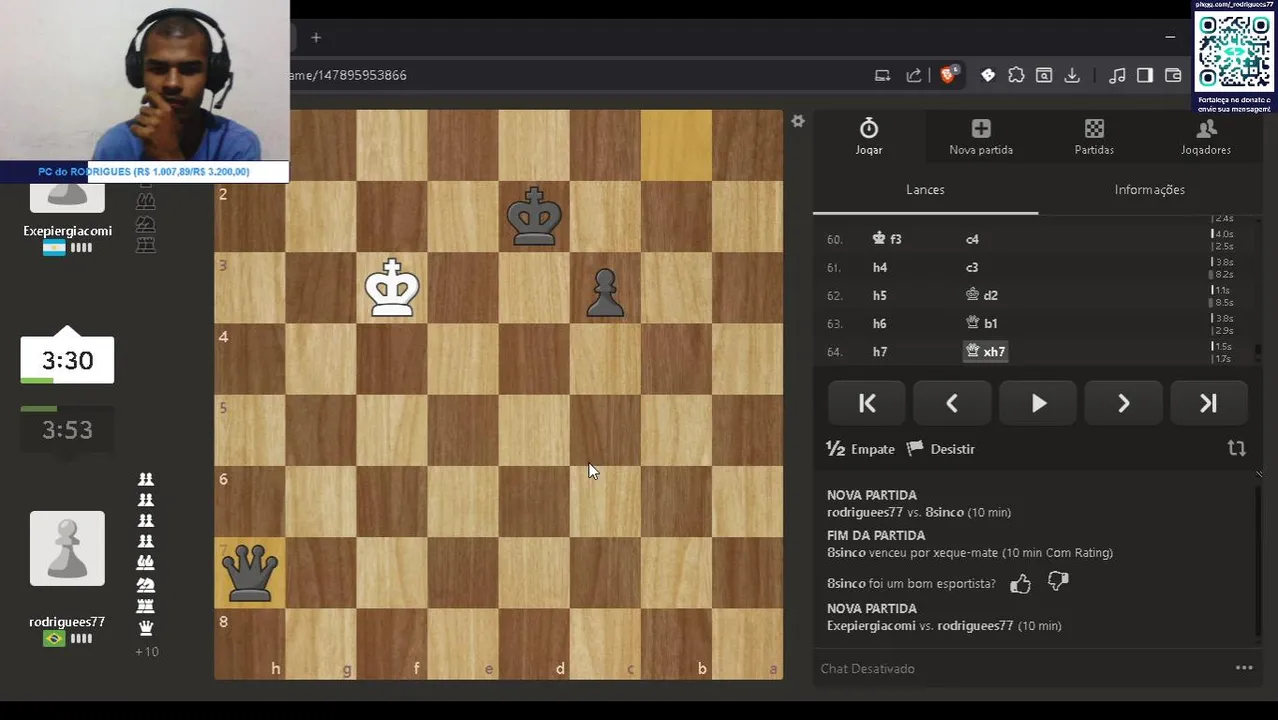Open the Jogadores tab
The width and height of the screenshot is (1278, 720).
[x=1206, y=137]
